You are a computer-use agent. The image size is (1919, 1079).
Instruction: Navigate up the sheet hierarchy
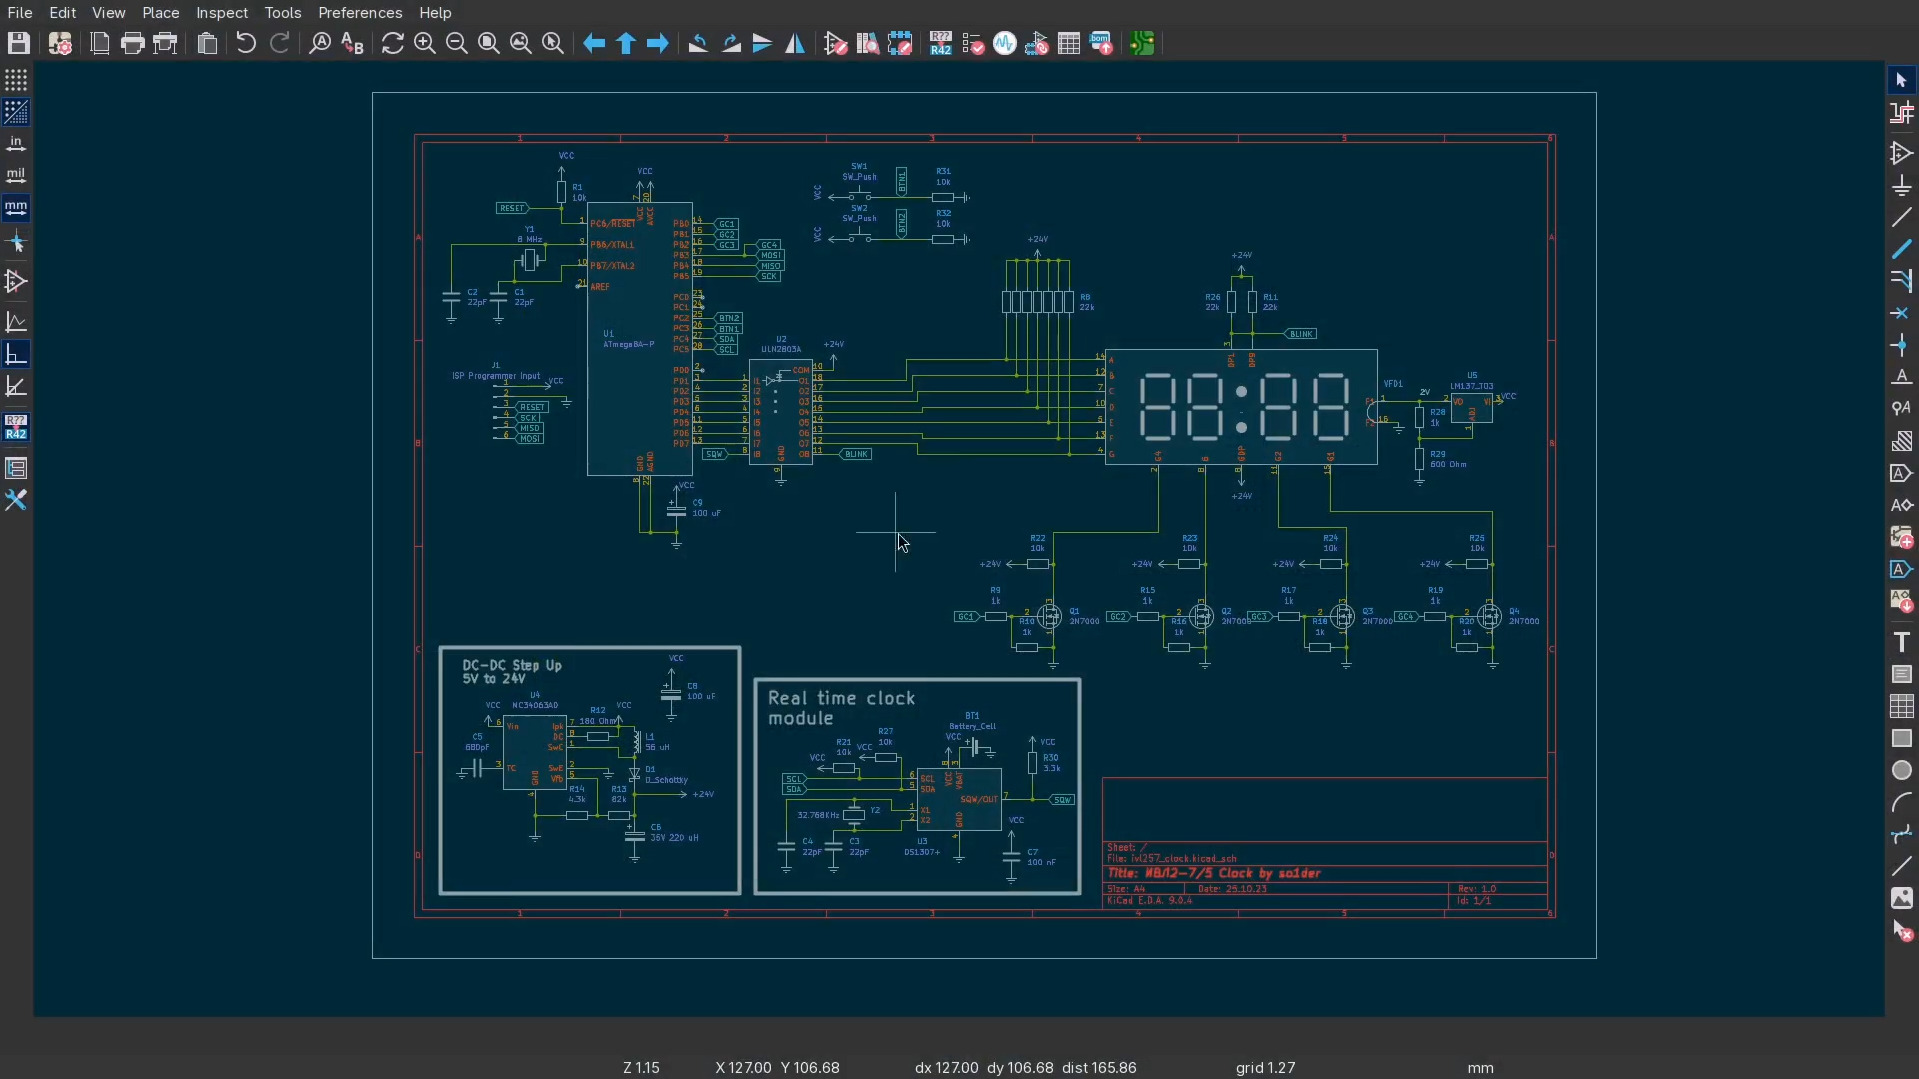pyautogui.click(x=626, y=43)
